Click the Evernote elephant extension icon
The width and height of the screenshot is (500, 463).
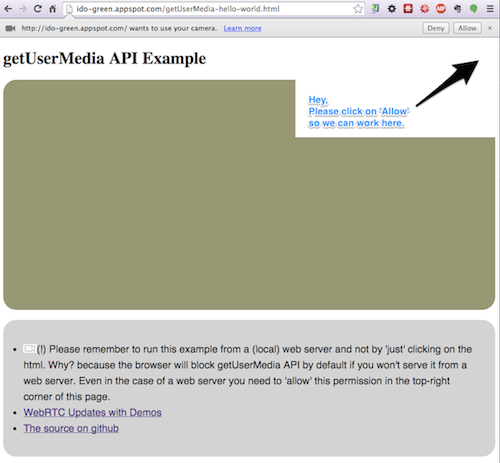[457, 9]
